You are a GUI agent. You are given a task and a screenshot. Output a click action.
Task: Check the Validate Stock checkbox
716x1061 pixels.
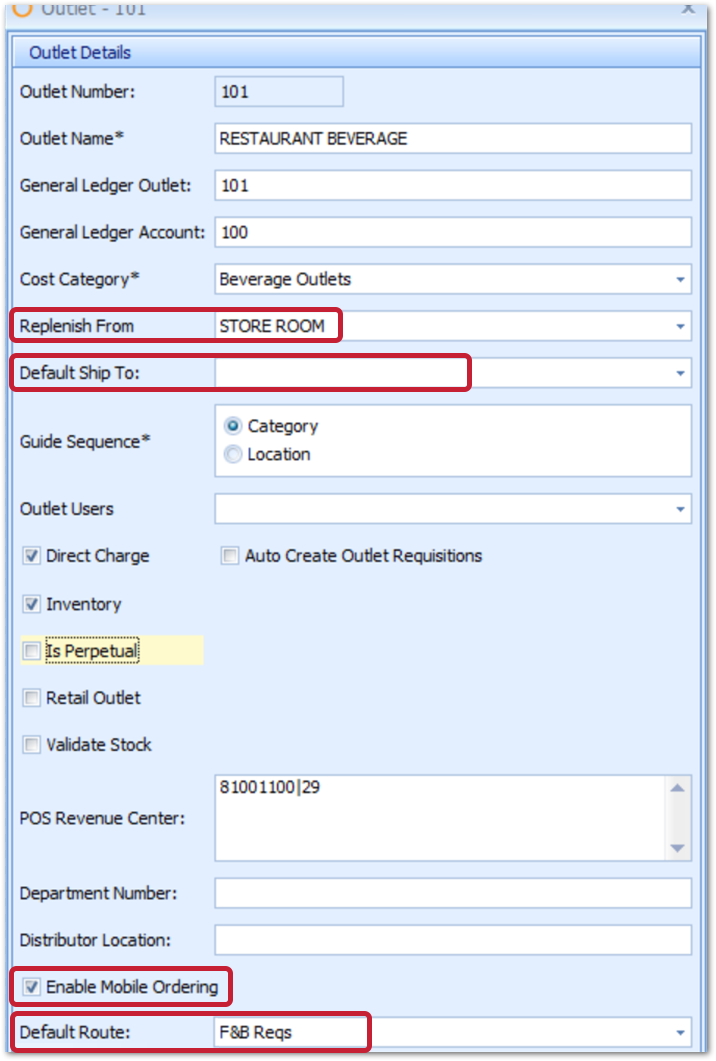pyautogui.click(x=31, y=745)
